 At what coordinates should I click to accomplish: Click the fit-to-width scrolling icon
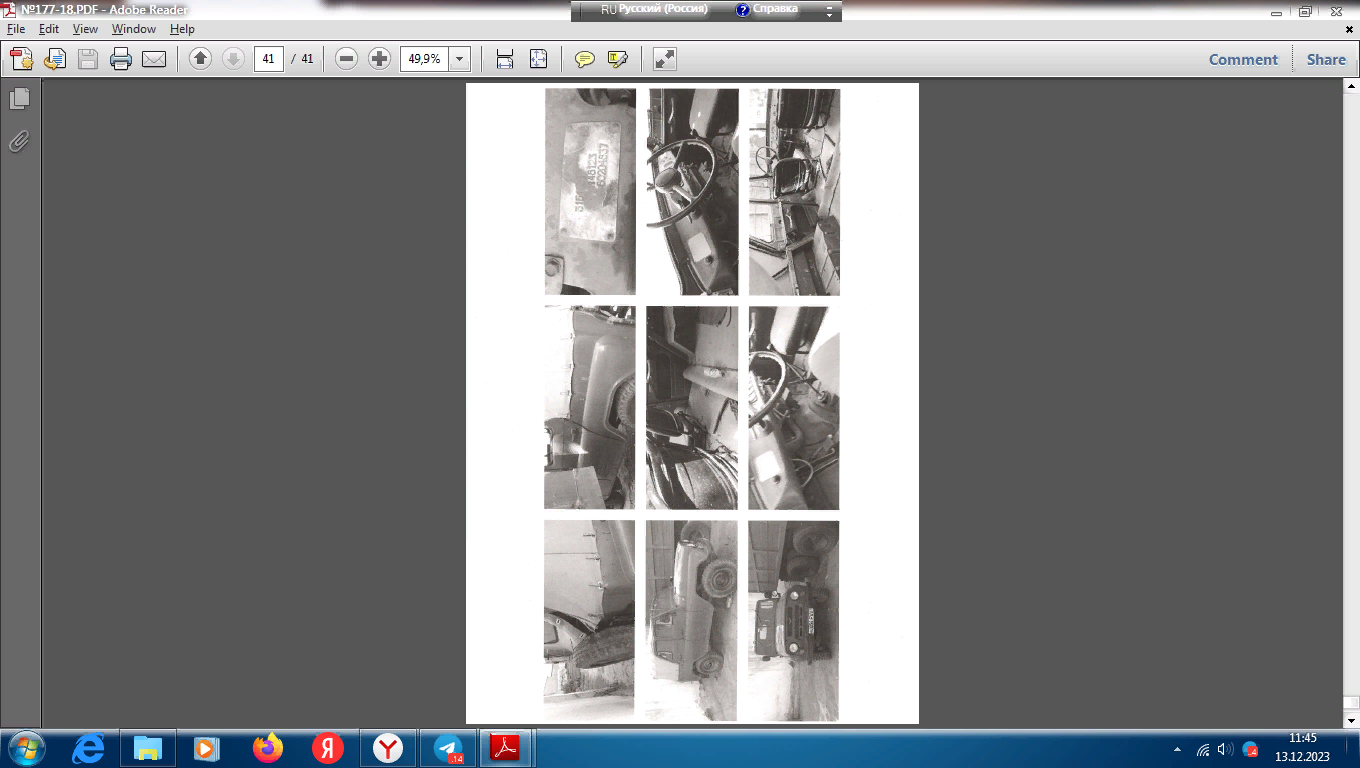pos(505,59)
